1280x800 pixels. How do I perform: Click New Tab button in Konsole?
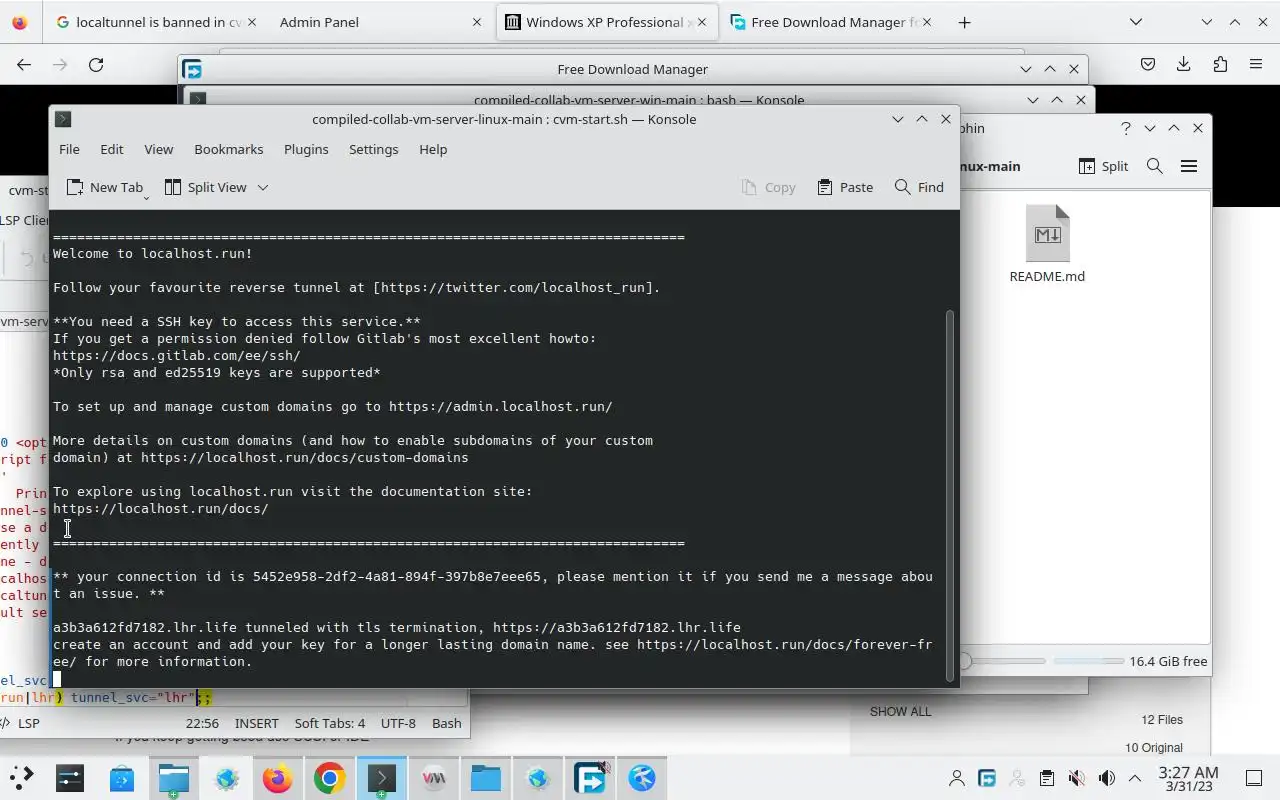point(104,187)
